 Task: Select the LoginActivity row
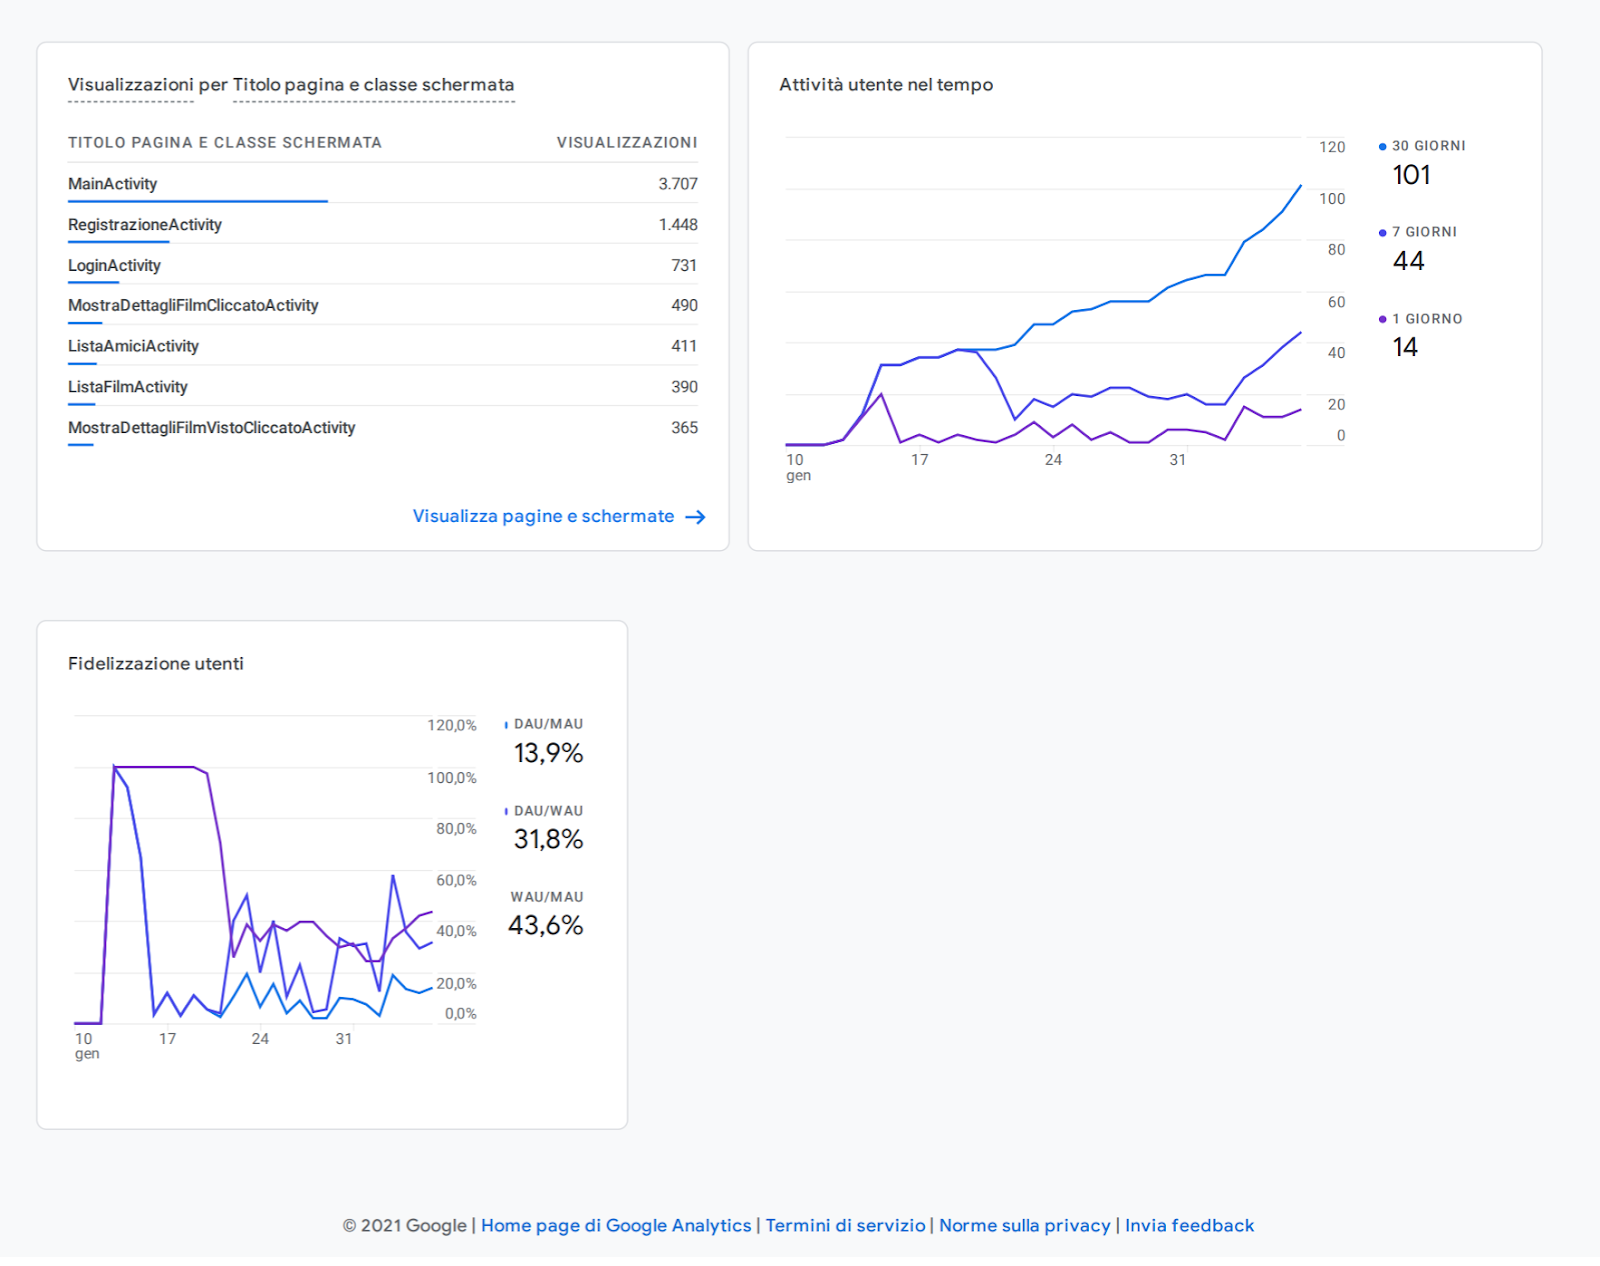[x=382, y=266]
